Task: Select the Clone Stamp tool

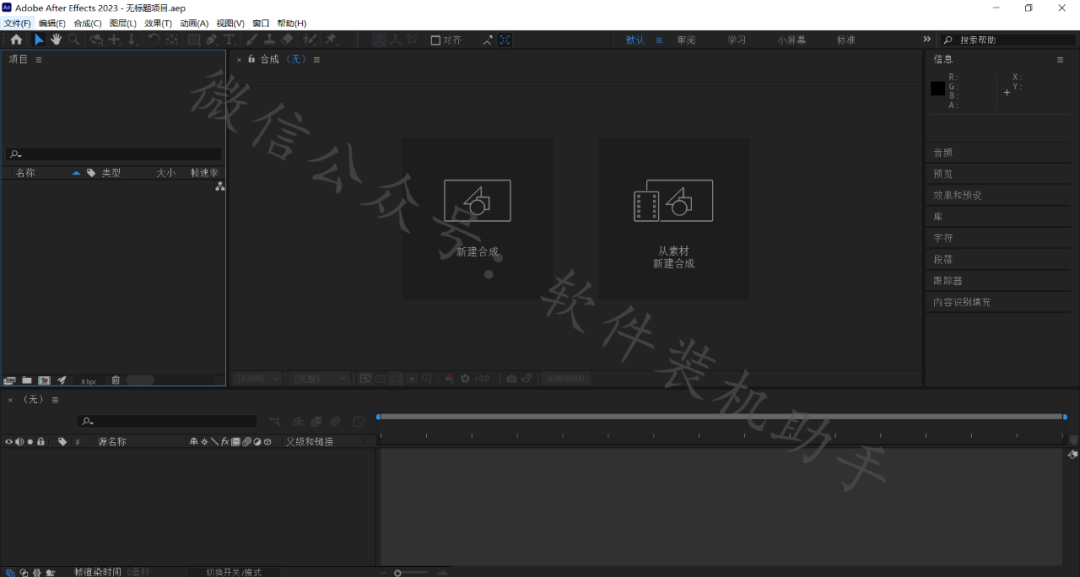Action: pos(269,39)
